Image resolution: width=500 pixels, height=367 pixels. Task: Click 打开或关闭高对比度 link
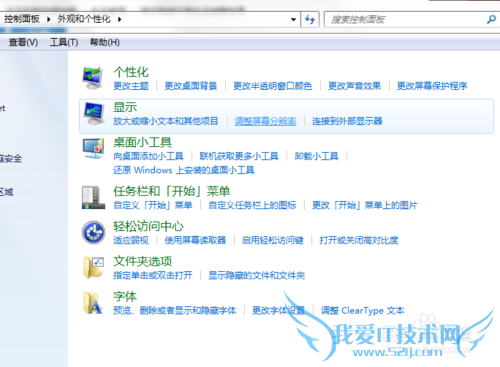click(359, 240)
